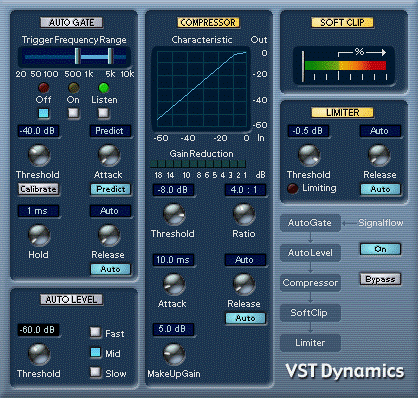Click the Compressor Attack knob
This screenshot has height=398, width=418.
(174, 285)
